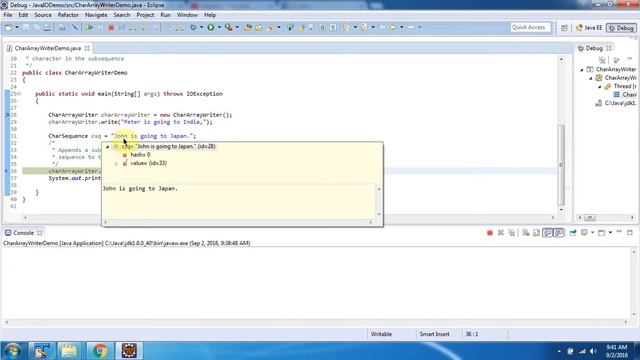
Task: Click the Resume debug button
Action: (x=89, y=27)
